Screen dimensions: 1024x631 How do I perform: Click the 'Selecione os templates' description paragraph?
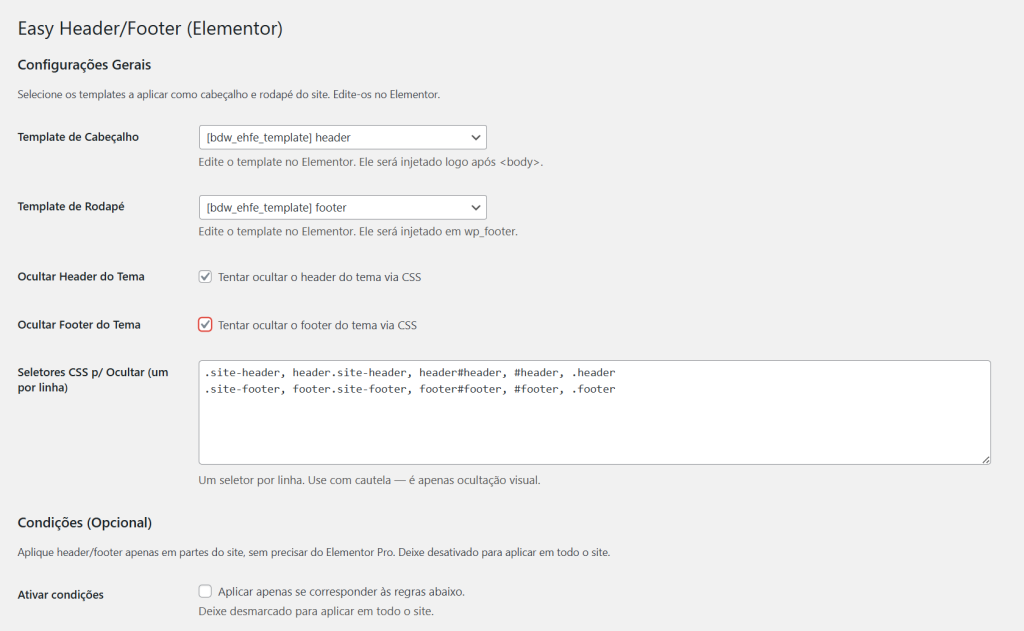tap(229, 95)
